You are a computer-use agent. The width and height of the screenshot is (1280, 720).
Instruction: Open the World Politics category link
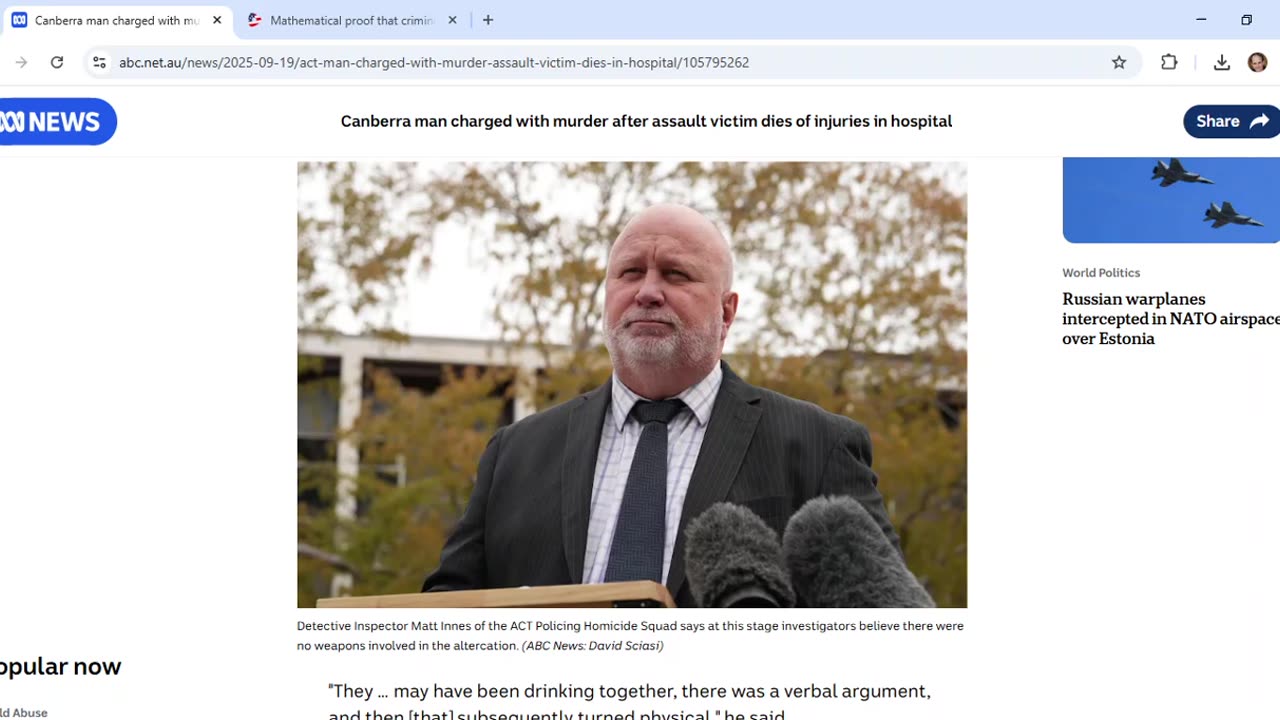click(x=1101, y=272)
